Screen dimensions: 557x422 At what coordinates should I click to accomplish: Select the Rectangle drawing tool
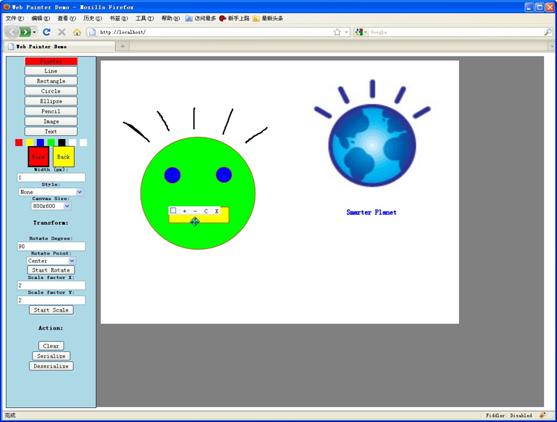[51, 81]
